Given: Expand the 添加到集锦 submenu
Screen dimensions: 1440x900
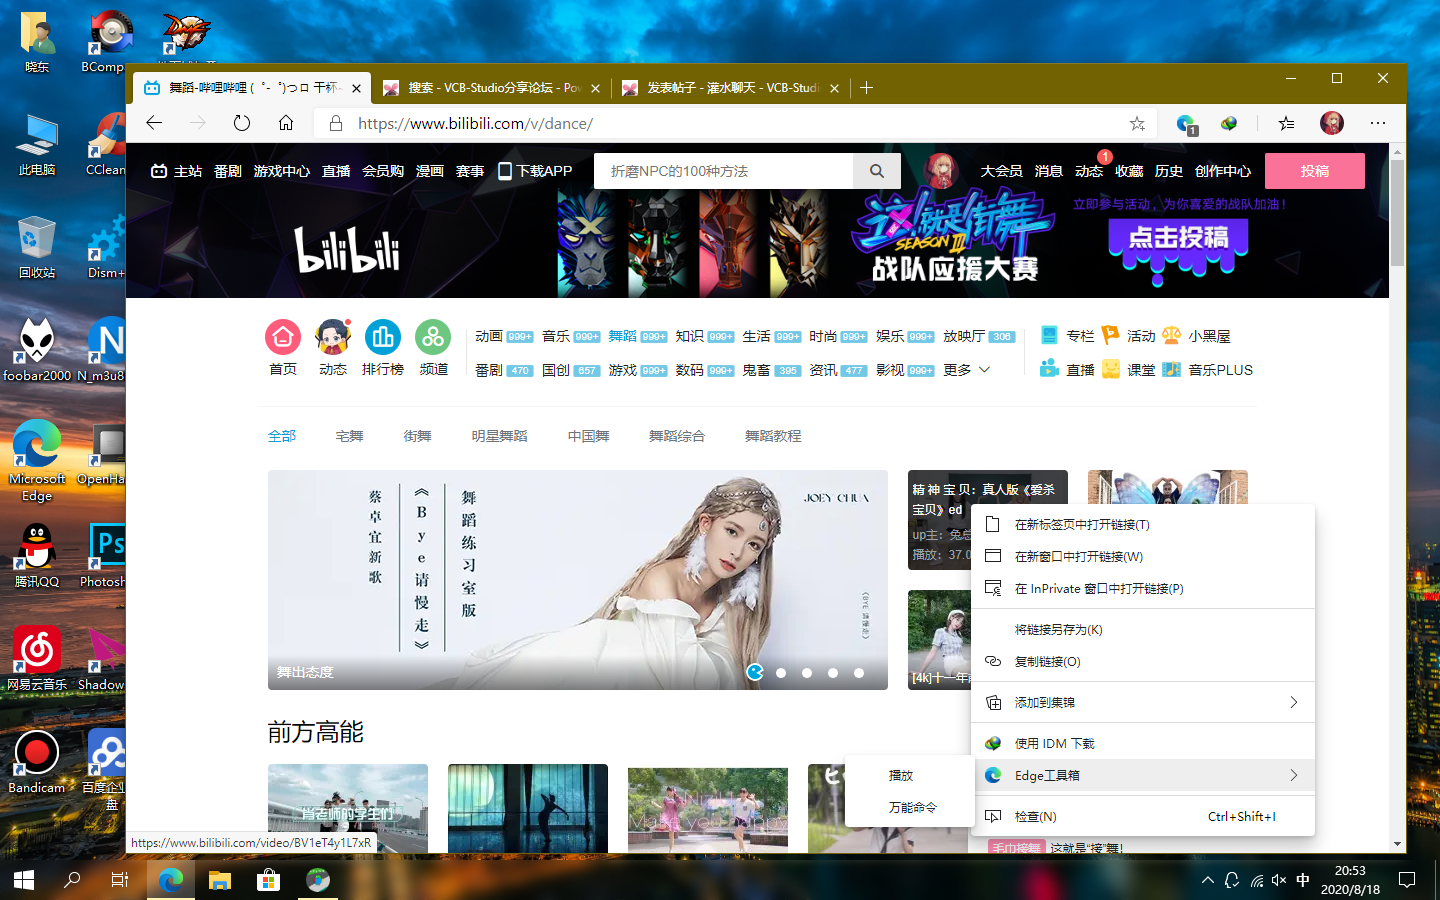Looking at the screenshot, I should point(1143,703).
